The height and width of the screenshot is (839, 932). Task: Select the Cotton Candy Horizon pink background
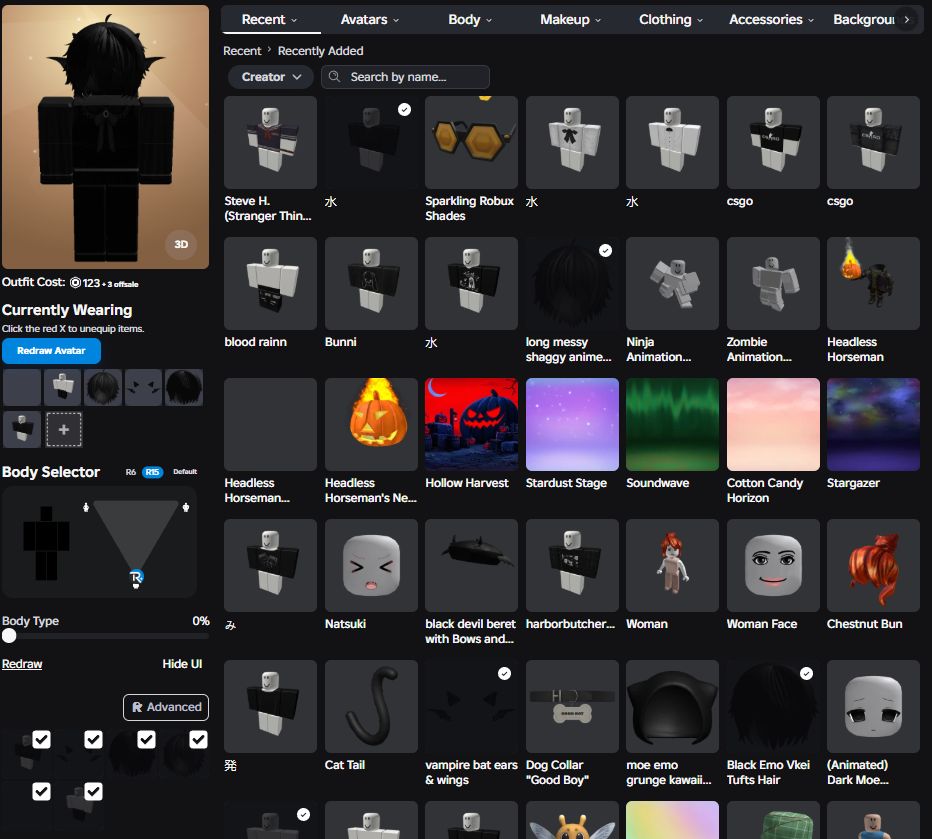tap(773, 424)
